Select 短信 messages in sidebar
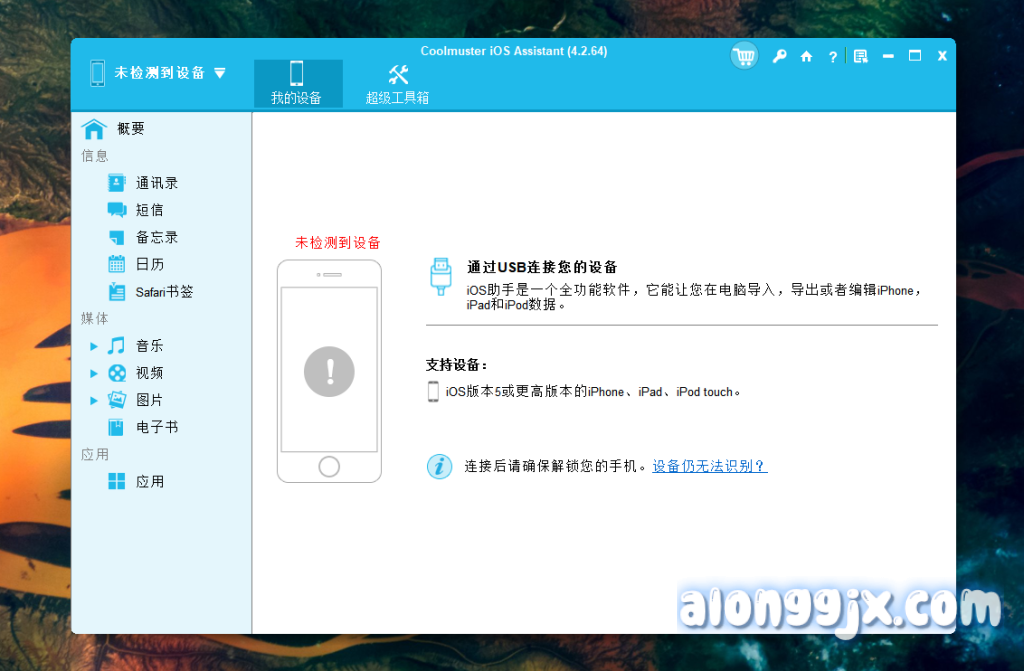 coord(149,210)
